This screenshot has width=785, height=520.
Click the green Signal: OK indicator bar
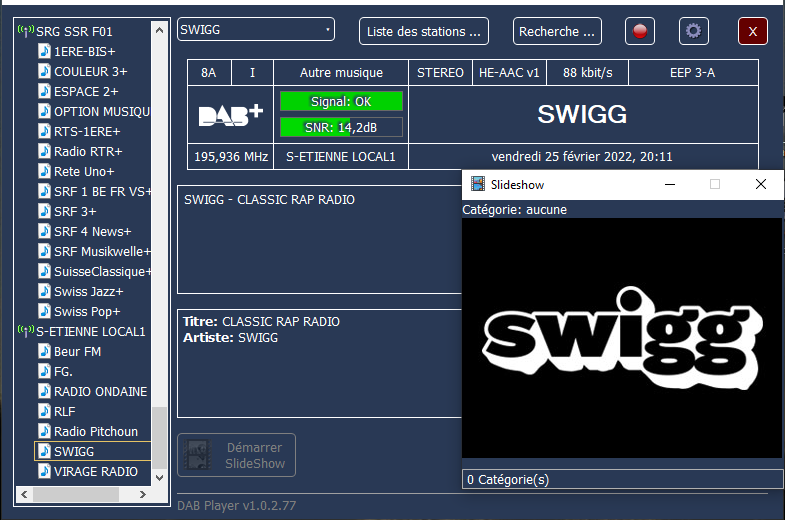(x=341, y=101)
